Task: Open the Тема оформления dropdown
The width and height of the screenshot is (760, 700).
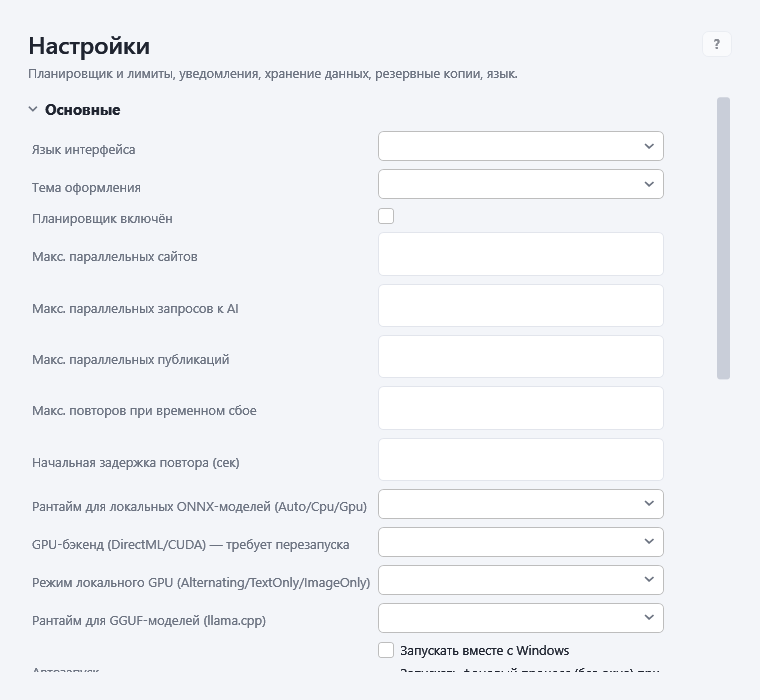Action: (521, 184)
